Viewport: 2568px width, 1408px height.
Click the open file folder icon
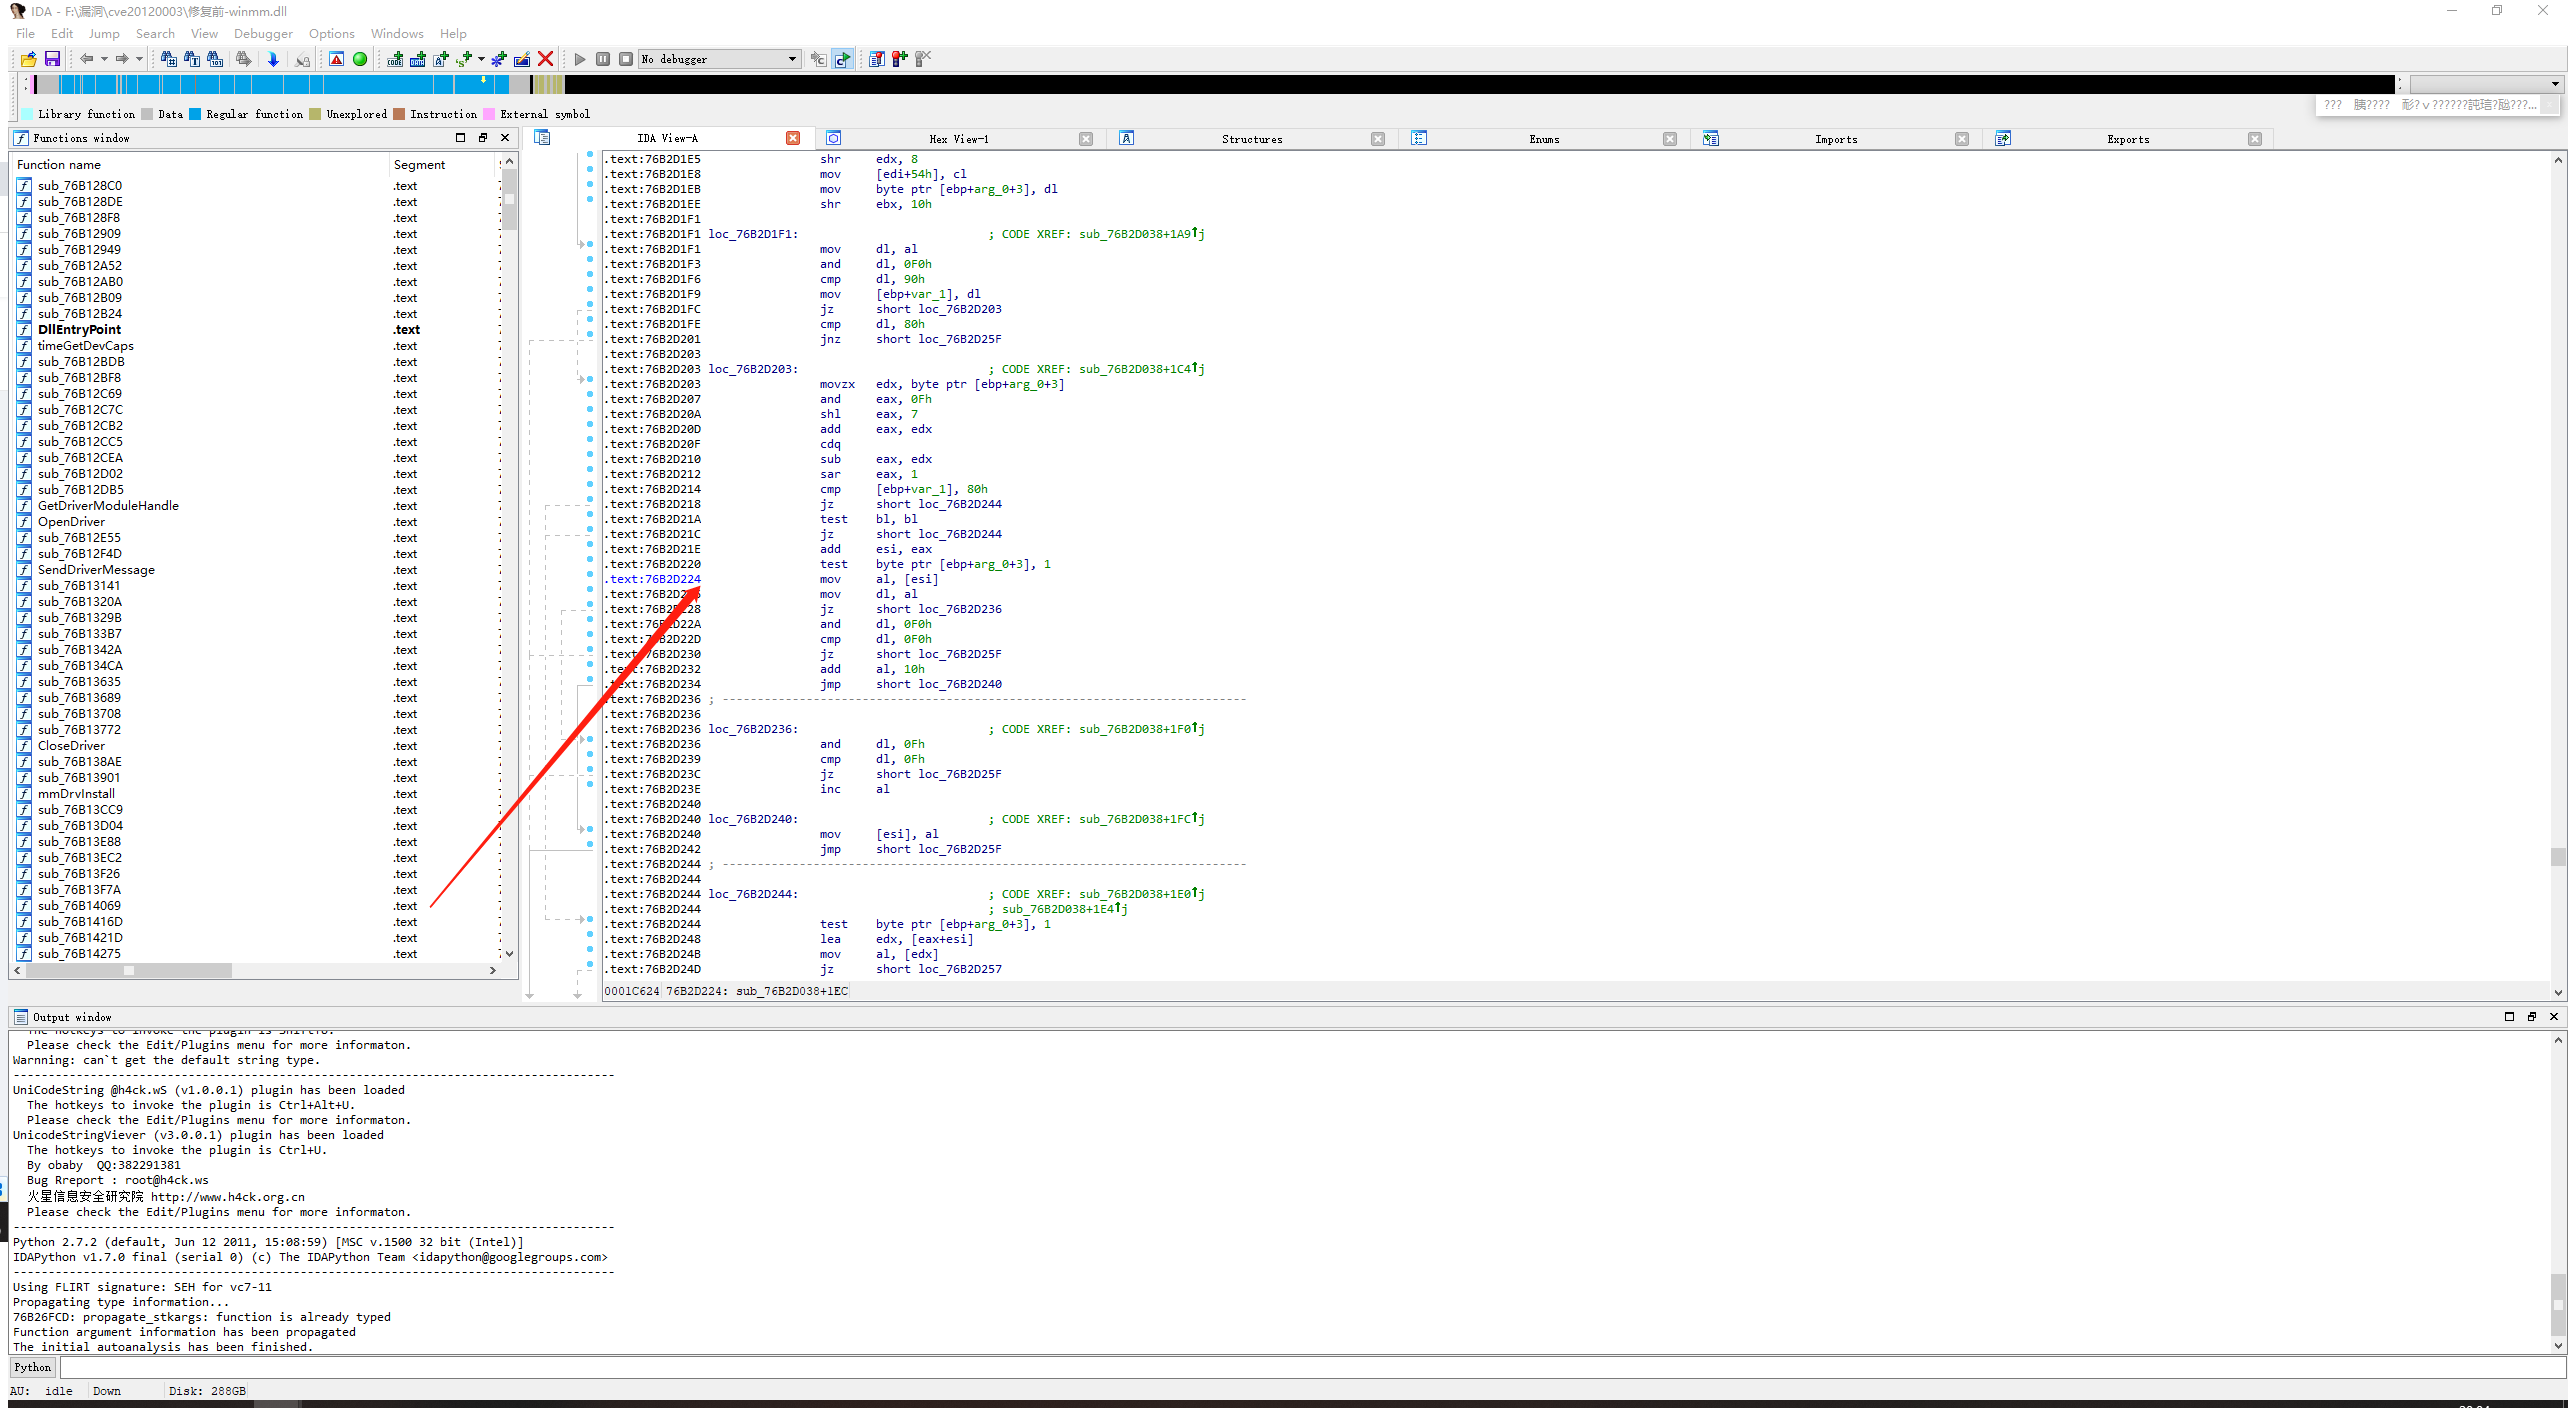(28, 59)
